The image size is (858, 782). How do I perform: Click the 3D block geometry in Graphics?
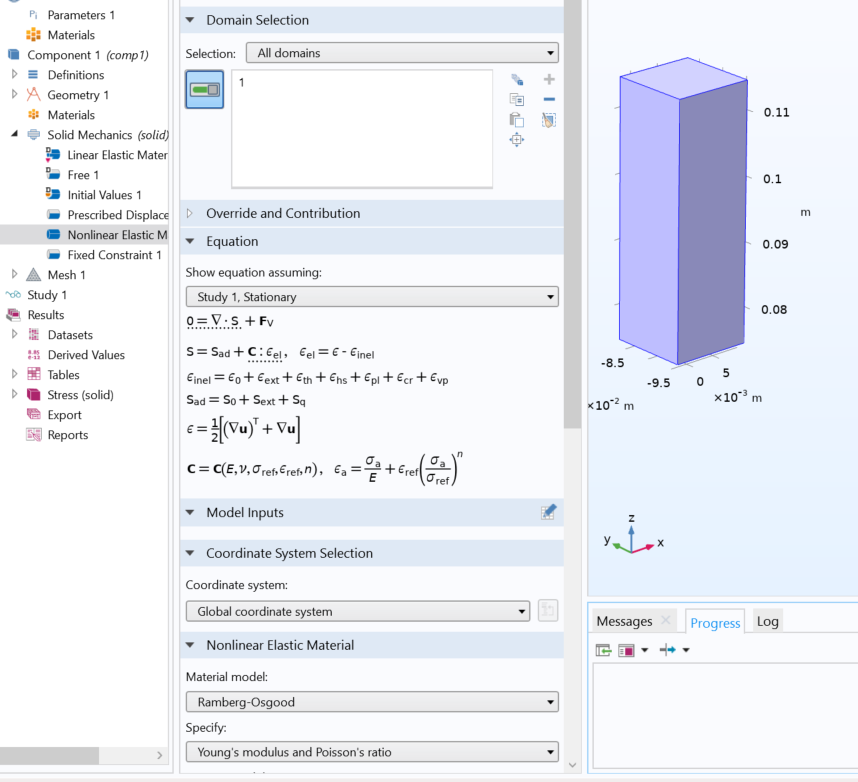click(683, 211)
